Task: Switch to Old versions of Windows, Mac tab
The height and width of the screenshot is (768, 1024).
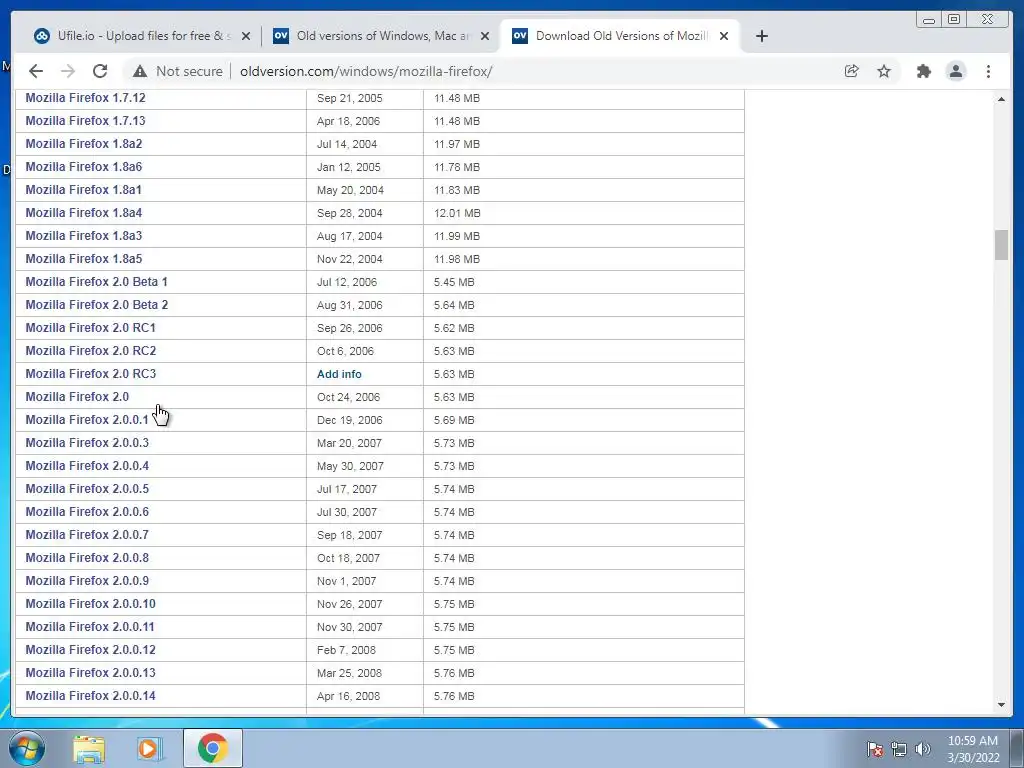Action: (x=381, y=36)
